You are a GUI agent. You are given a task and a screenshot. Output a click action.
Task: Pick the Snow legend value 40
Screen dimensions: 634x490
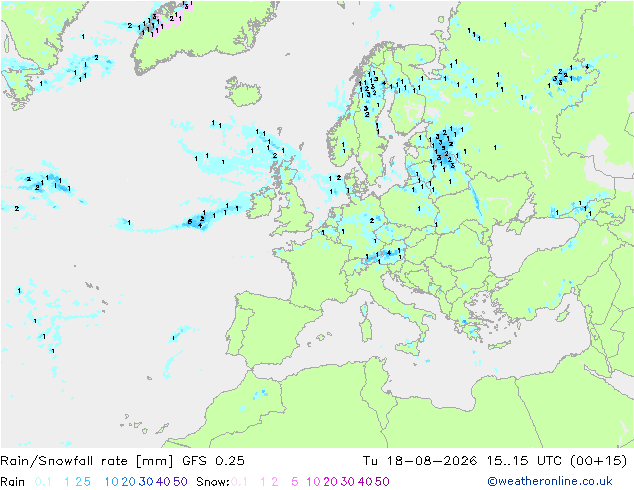tap(365, 482)
